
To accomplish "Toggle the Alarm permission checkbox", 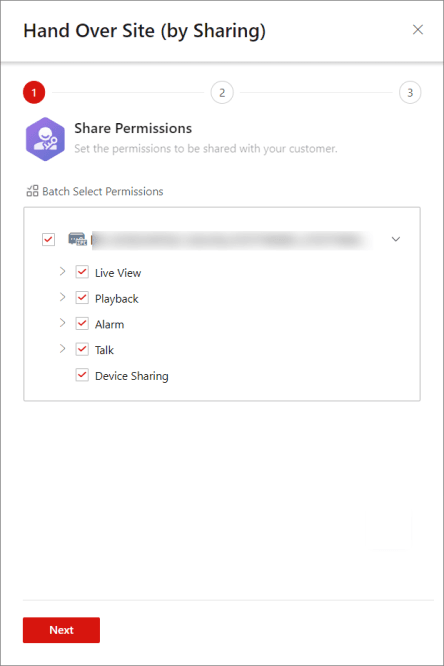I will 82,324.
